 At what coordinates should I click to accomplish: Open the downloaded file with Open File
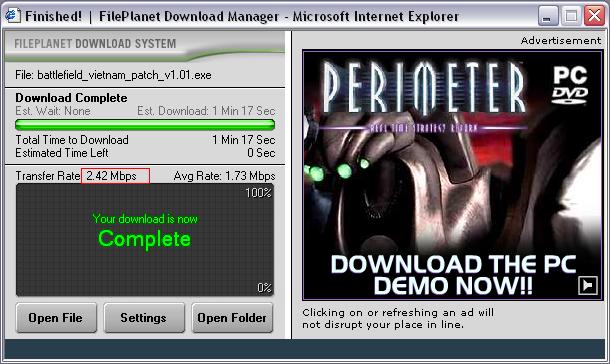56,318
